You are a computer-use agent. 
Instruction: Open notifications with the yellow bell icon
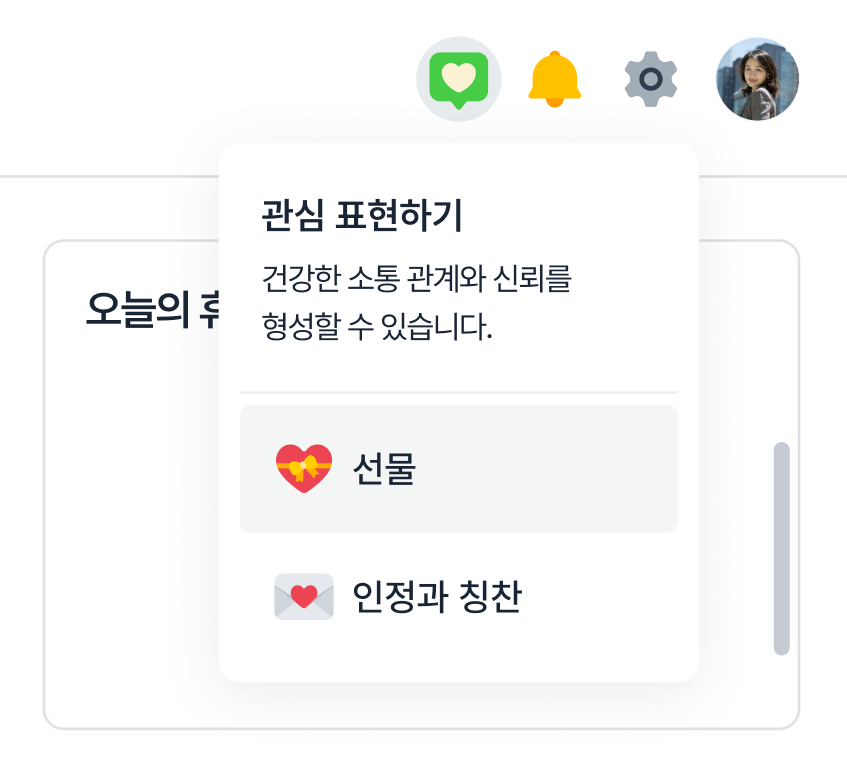(x=554, y=79)
